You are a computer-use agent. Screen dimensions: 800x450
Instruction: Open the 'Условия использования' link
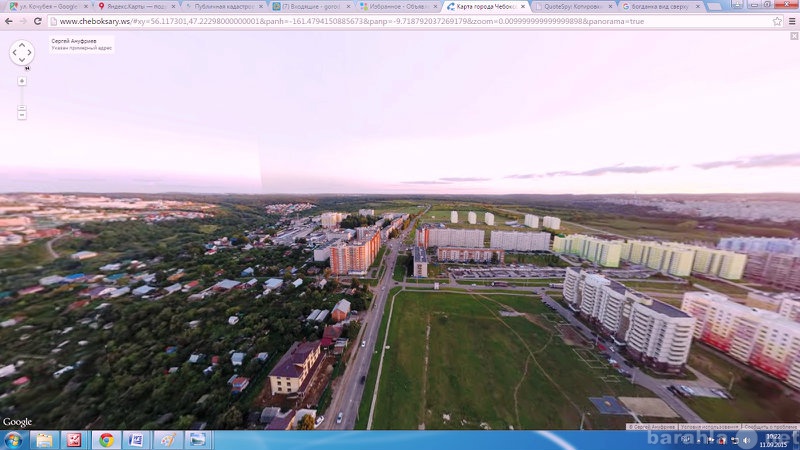(x=709, y=427)
